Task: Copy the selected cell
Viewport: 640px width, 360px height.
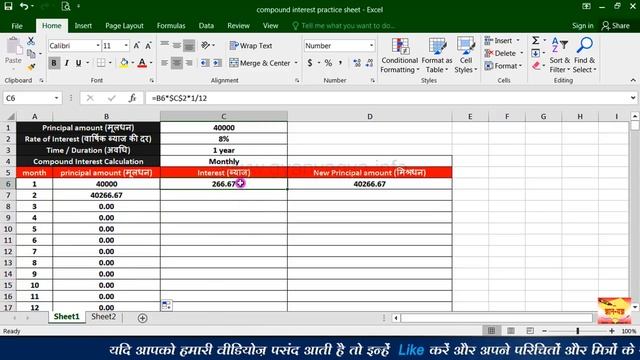Action: 31,53
